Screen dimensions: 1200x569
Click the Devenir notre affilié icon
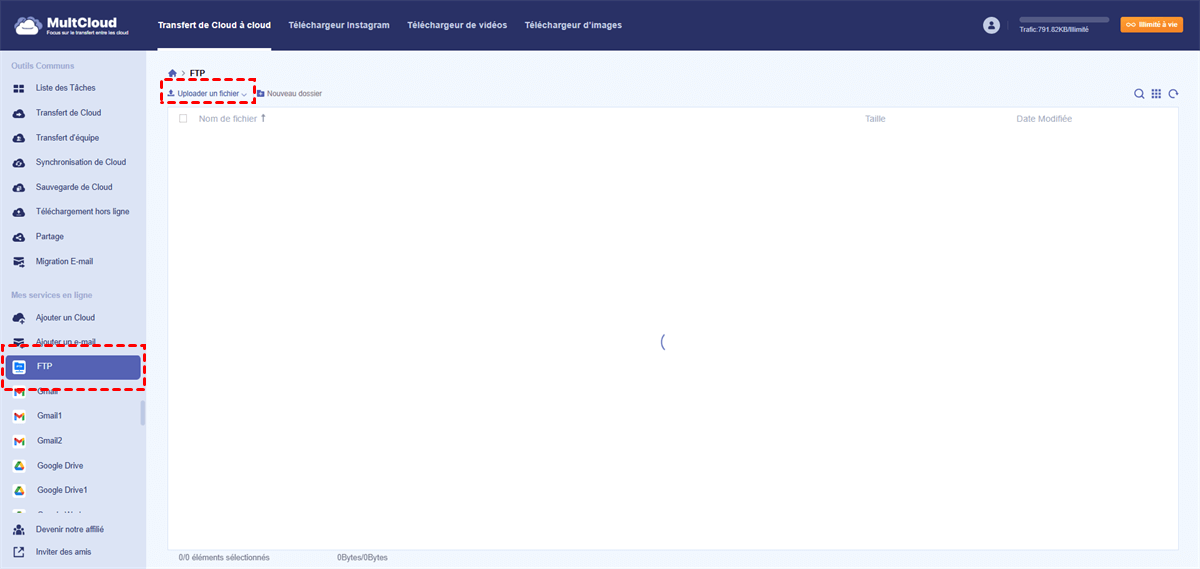click(x=18, y=530)
